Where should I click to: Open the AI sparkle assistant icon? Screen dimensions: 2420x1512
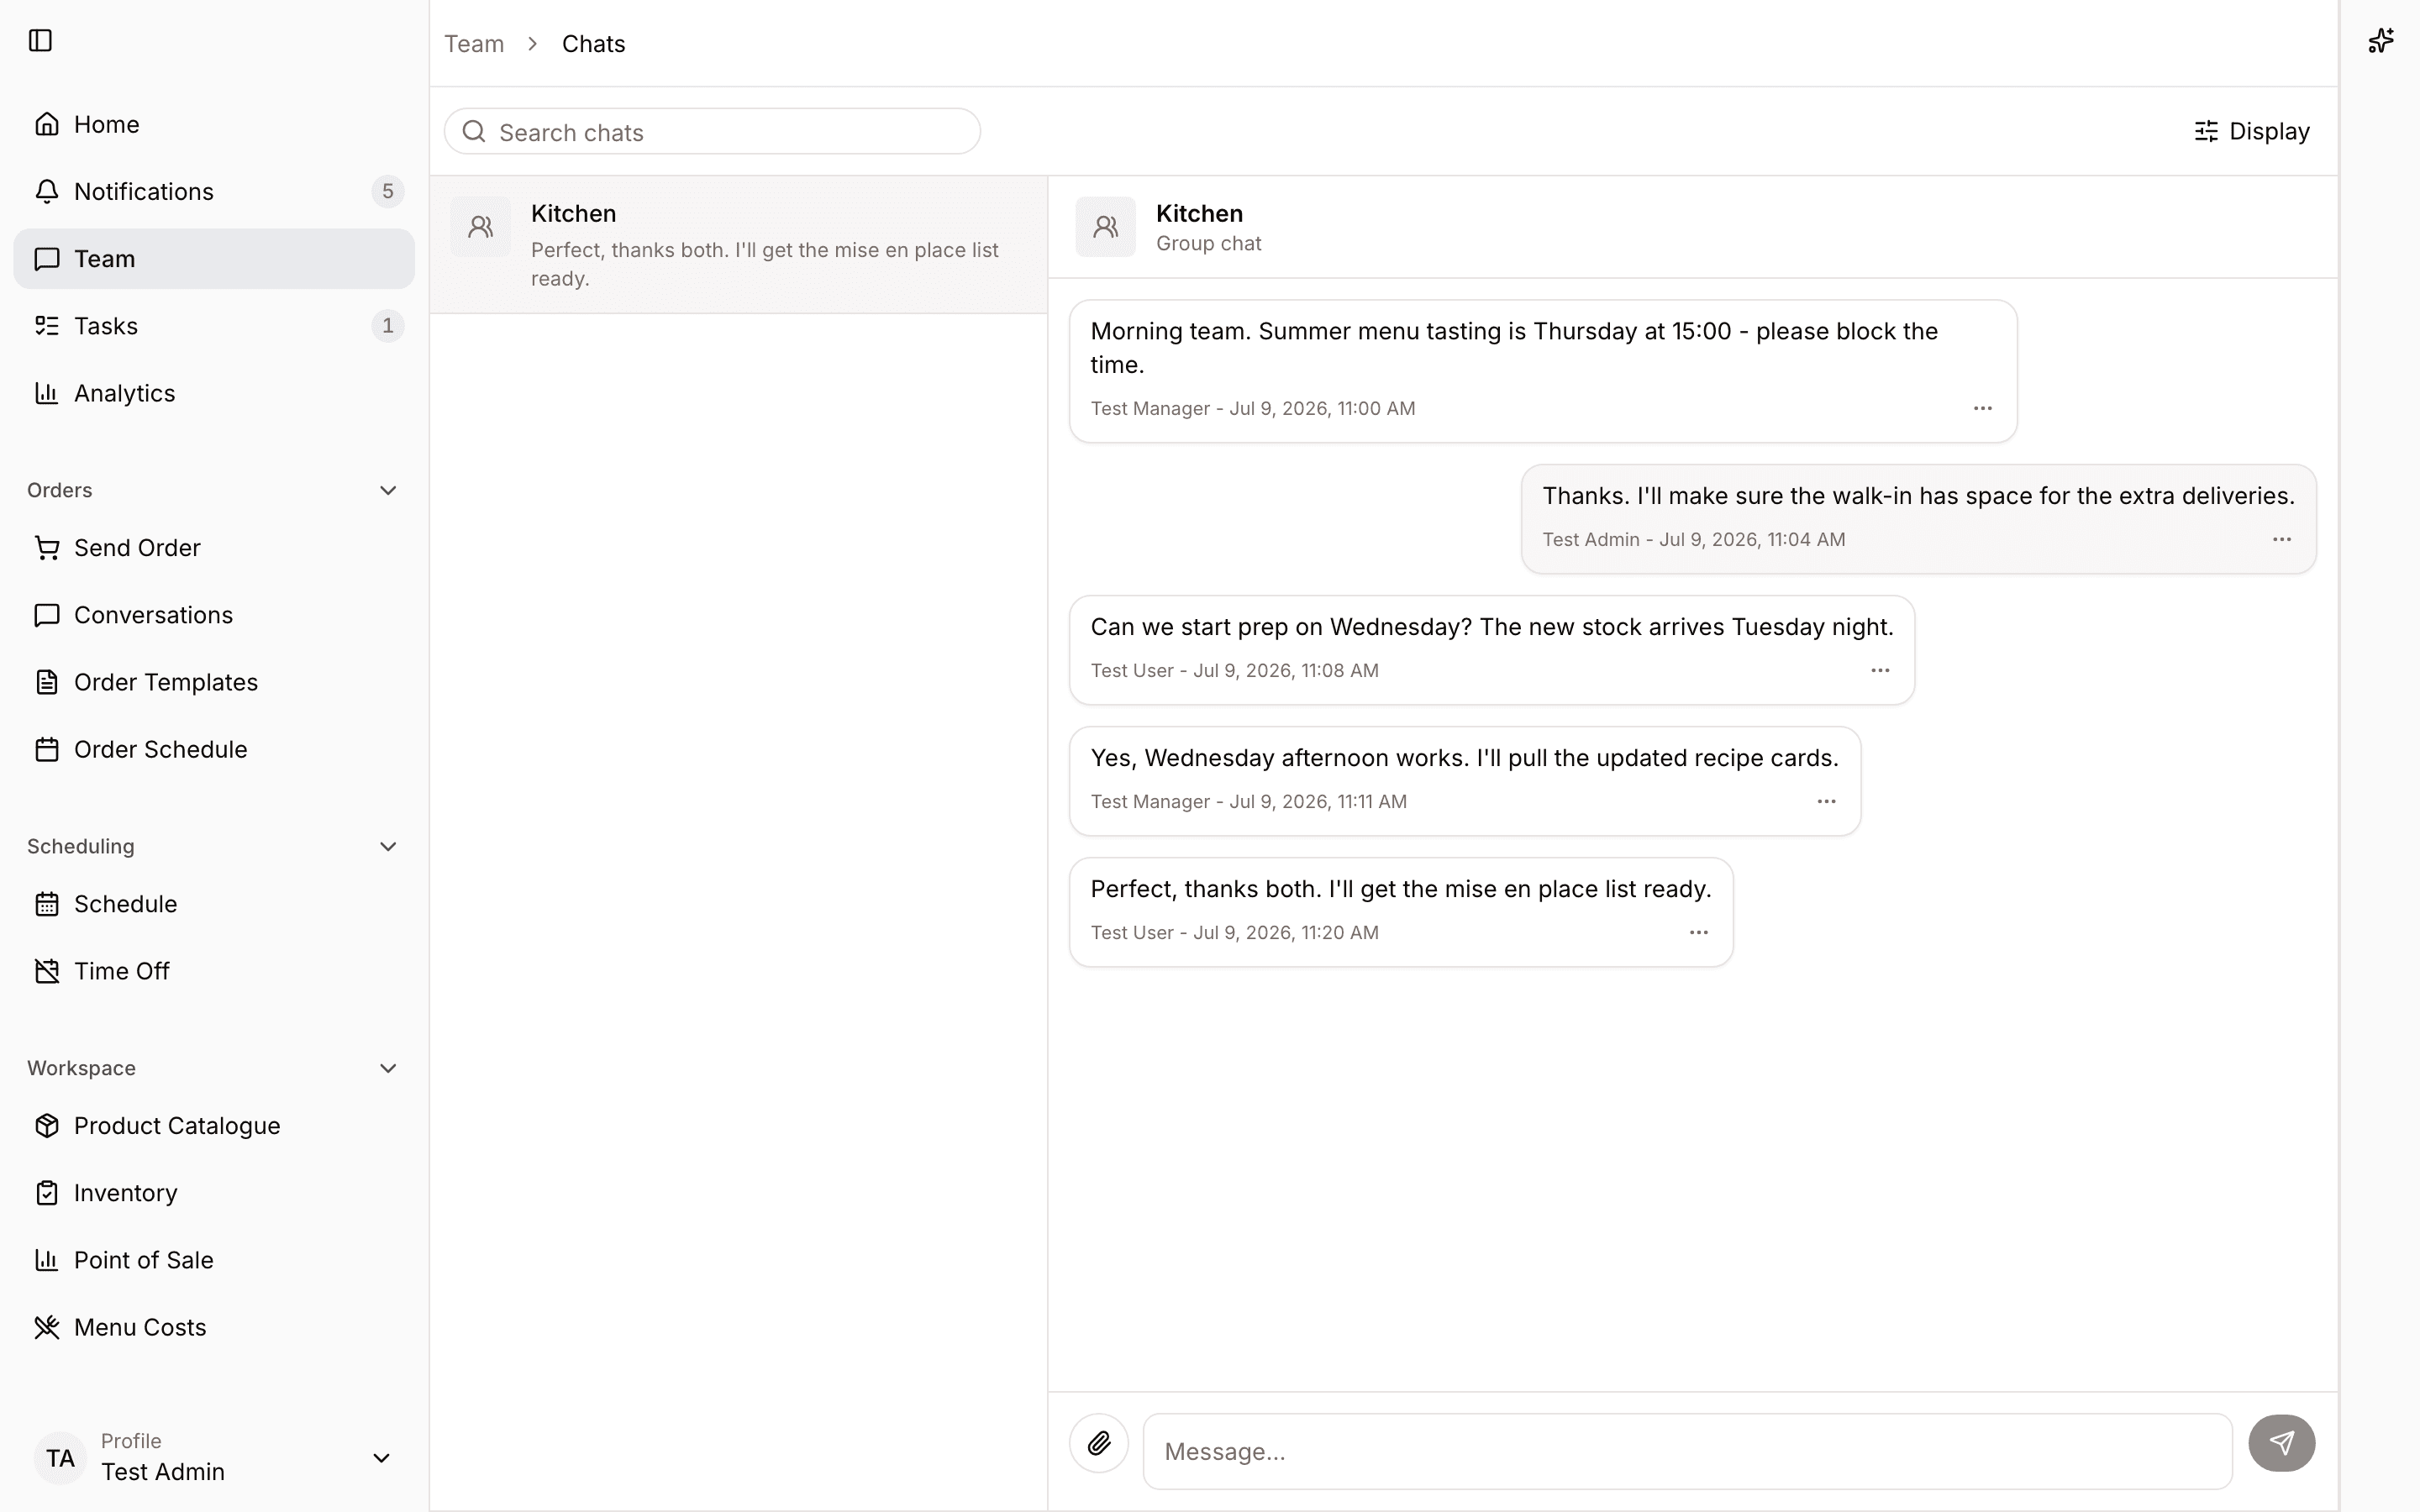tap(2380, 41)
